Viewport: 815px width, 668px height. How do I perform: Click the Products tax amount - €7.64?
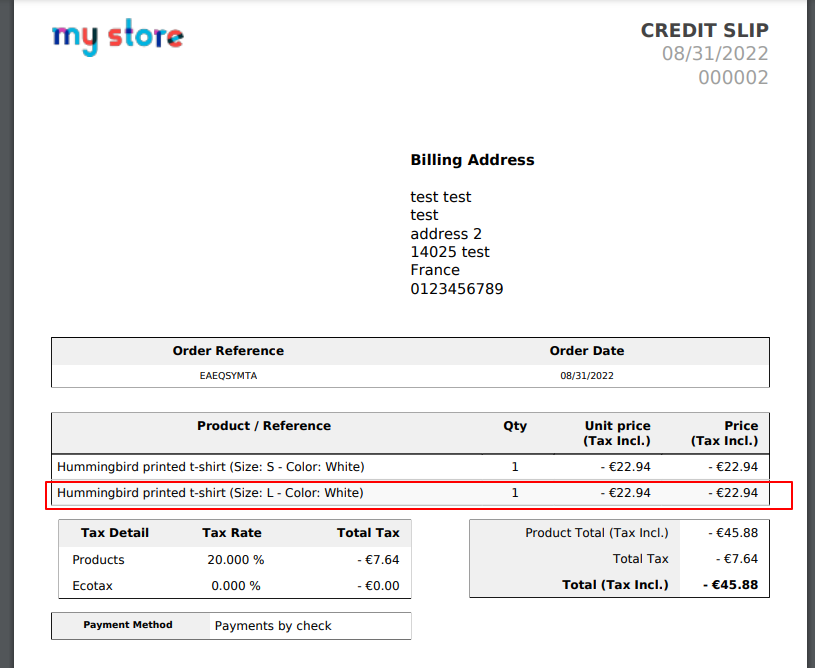click(x=378, y=560)
